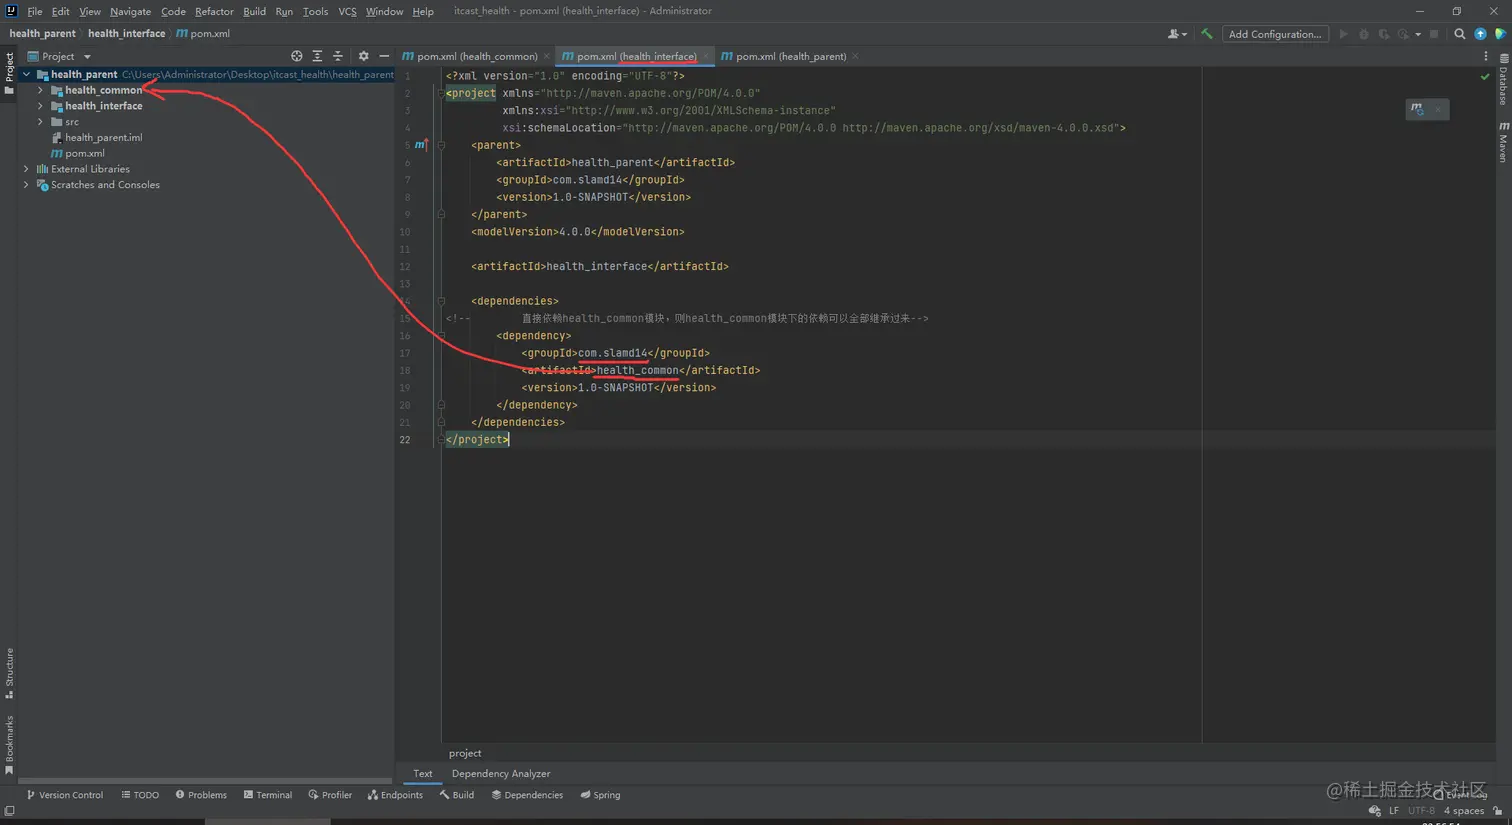
Task: Click the Project panel horizontal scrollbar
Action: click(x=205, y=781)
